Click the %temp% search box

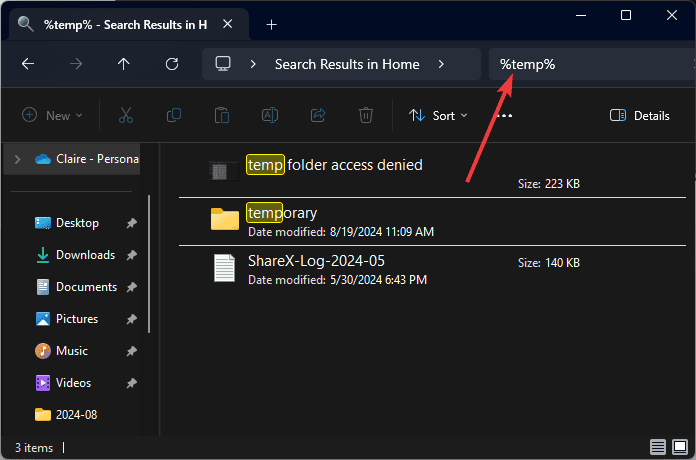pyautogui.click(x=590, y=63)
